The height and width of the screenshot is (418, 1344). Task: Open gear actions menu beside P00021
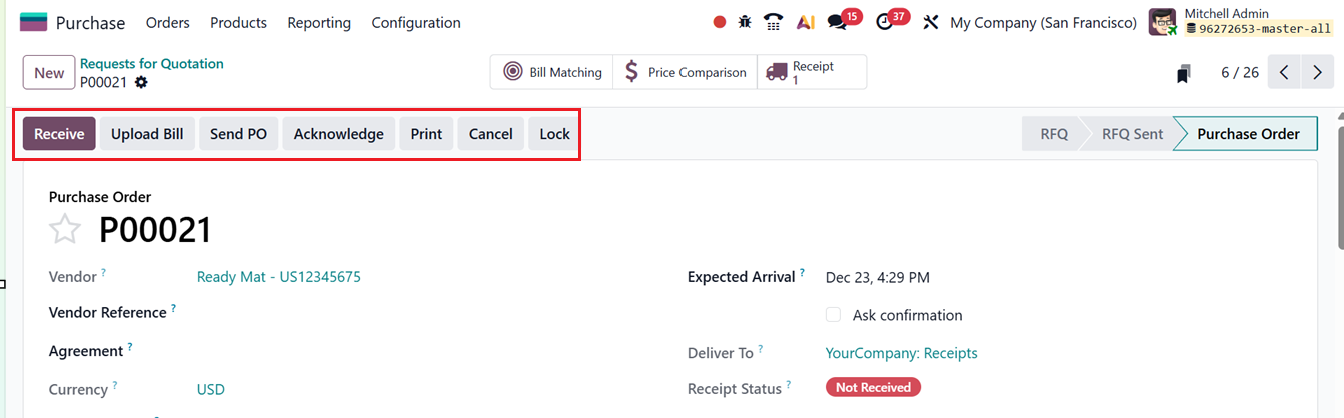(x=141, y=82)
